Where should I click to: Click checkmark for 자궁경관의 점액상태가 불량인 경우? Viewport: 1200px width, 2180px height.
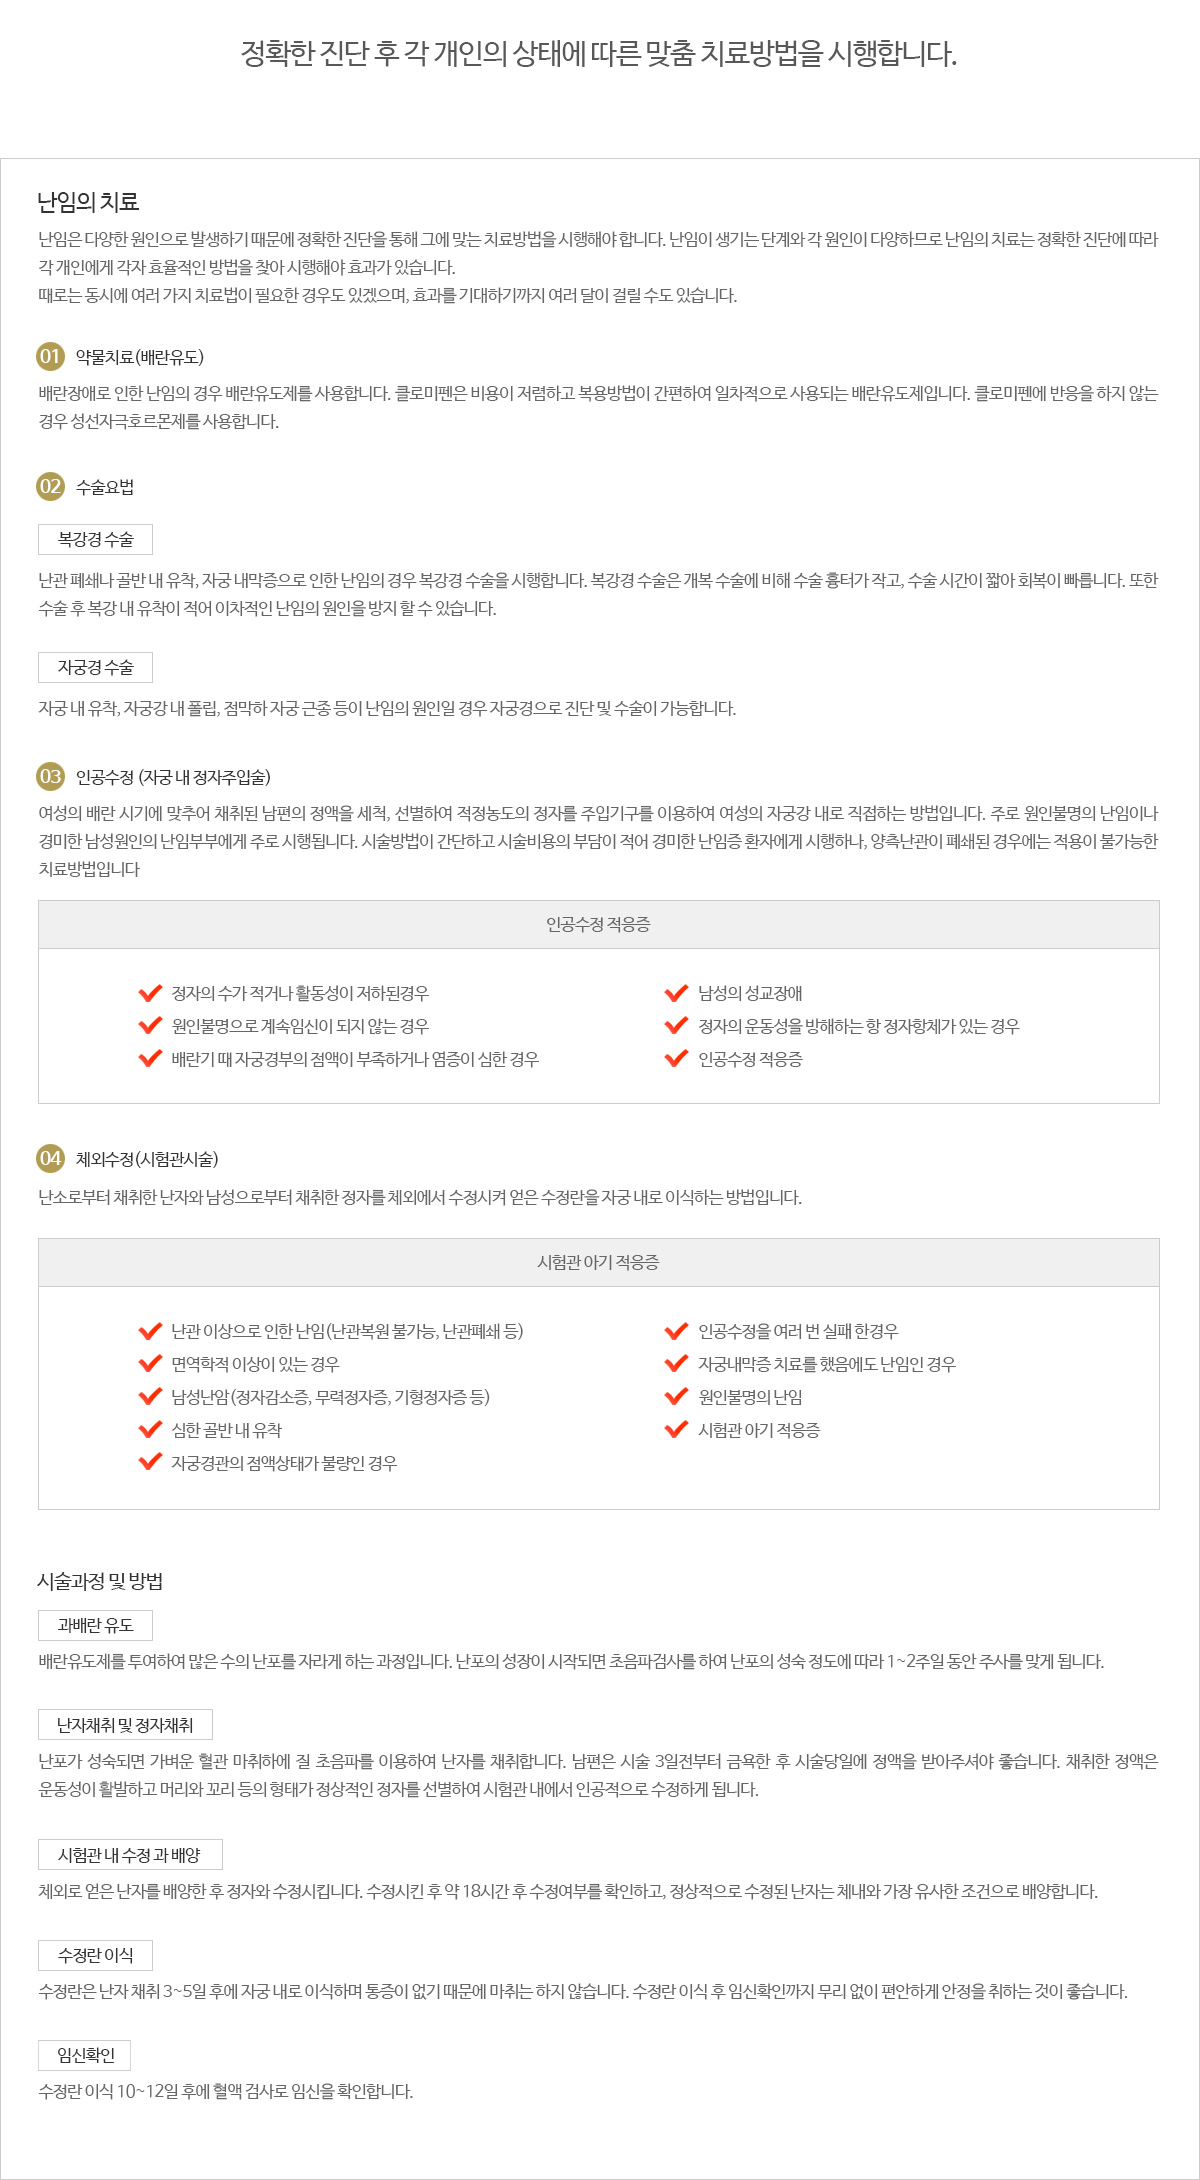[150, 1463]
